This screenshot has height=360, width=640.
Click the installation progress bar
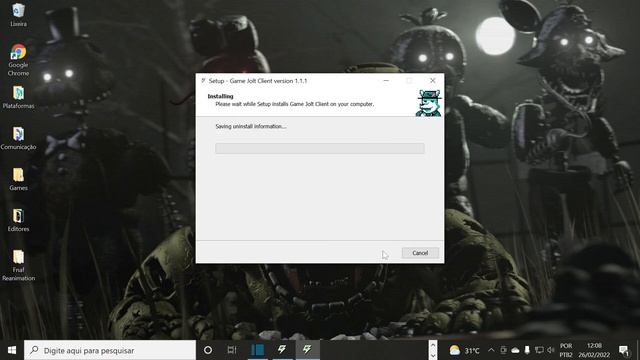click(320, 148)
